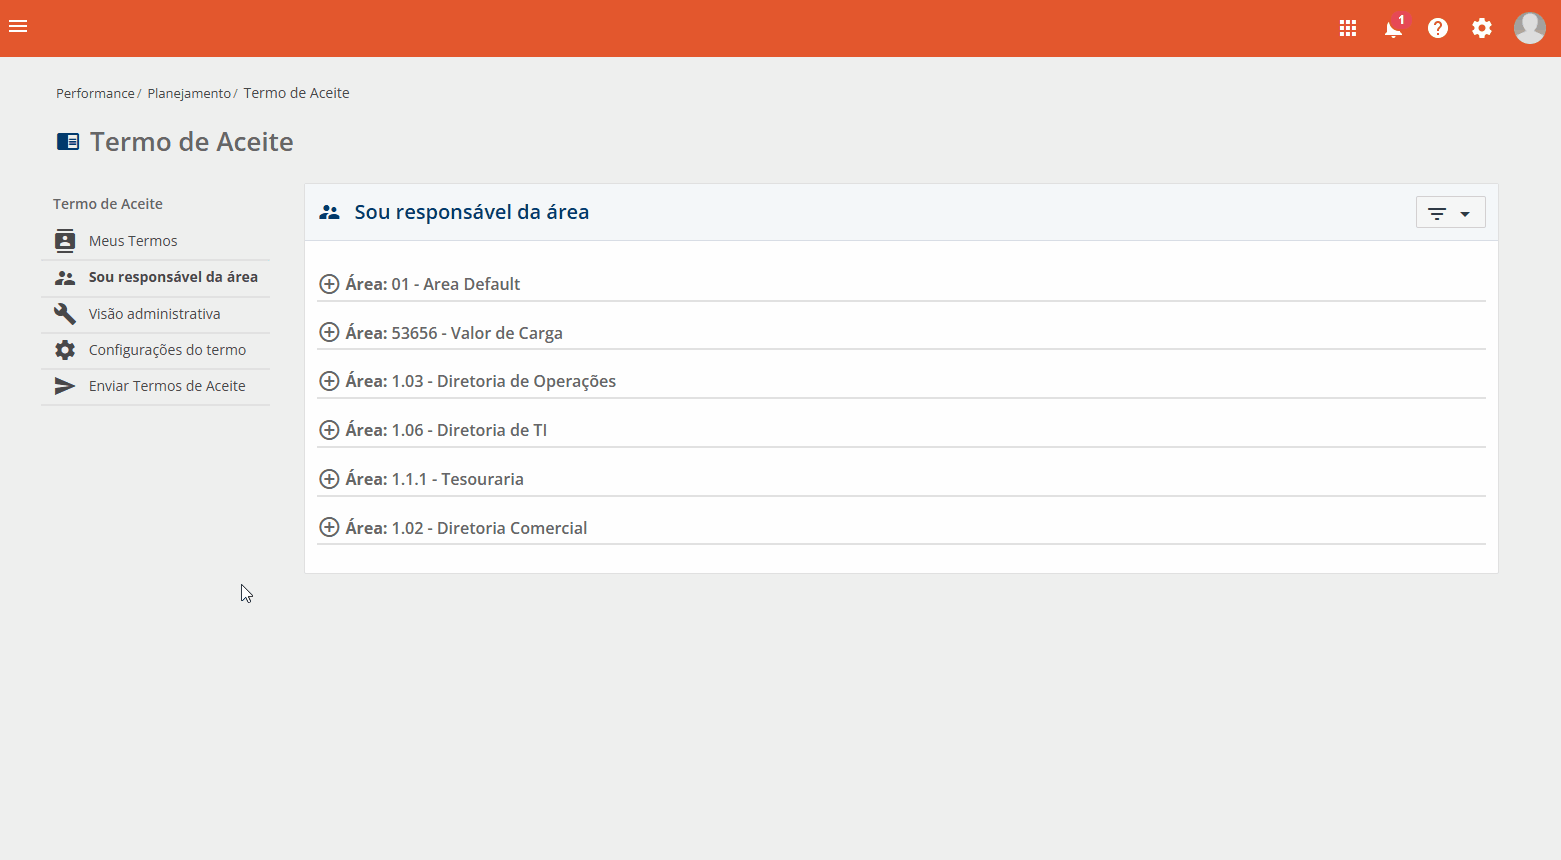This screenshot has height=860, width=1561.
Task: Open the user profile avatar
Action: click(1529, 28)
